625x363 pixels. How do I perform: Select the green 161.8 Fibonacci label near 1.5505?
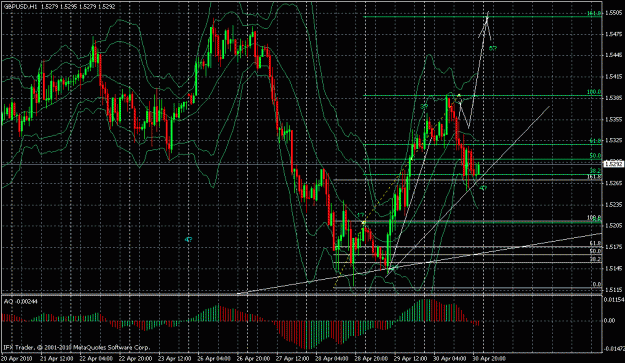pos(594,14)
